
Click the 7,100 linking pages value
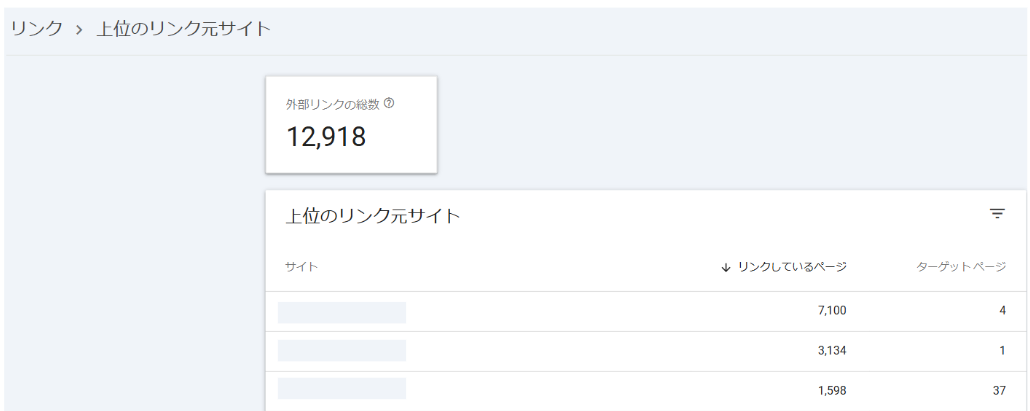click(831, 311)
